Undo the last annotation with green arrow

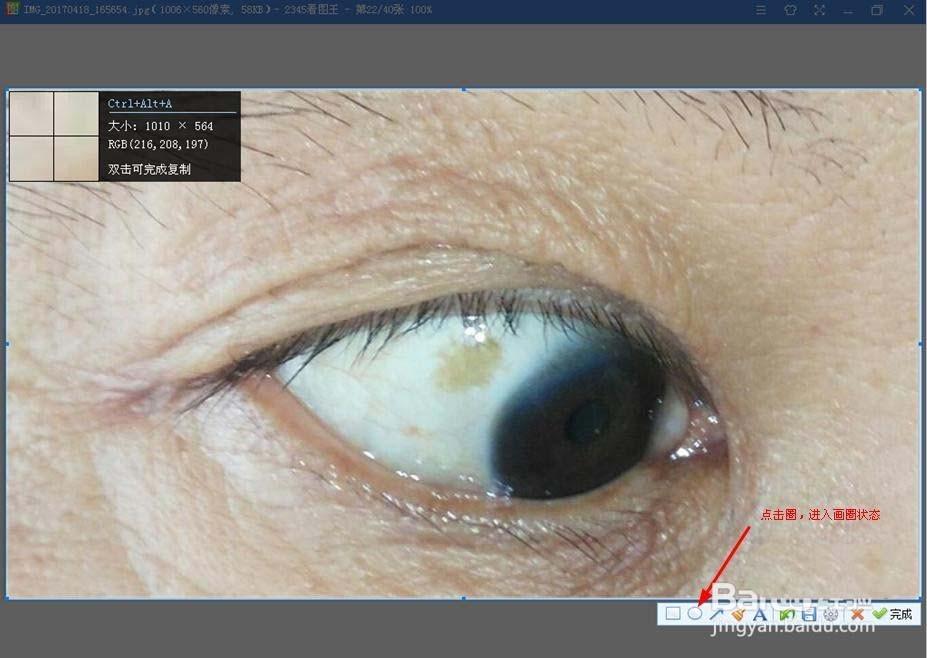(x=787, y=614)
